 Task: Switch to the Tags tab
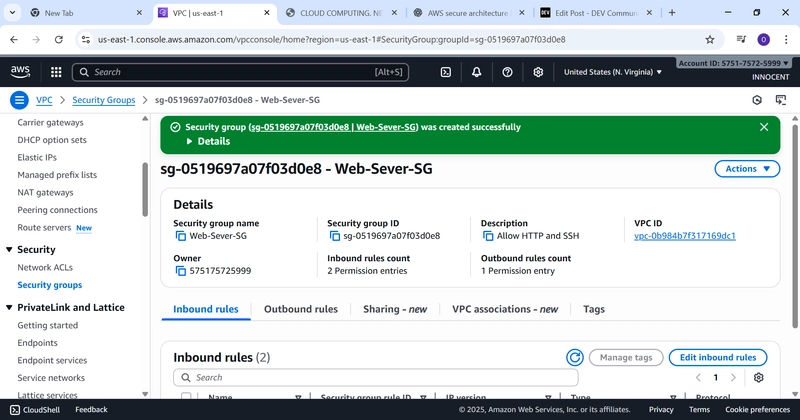[x=594, y=310]
